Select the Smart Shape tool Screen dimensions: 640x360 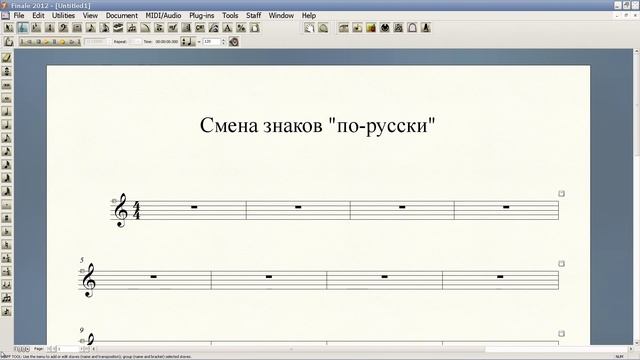(145, 28)
